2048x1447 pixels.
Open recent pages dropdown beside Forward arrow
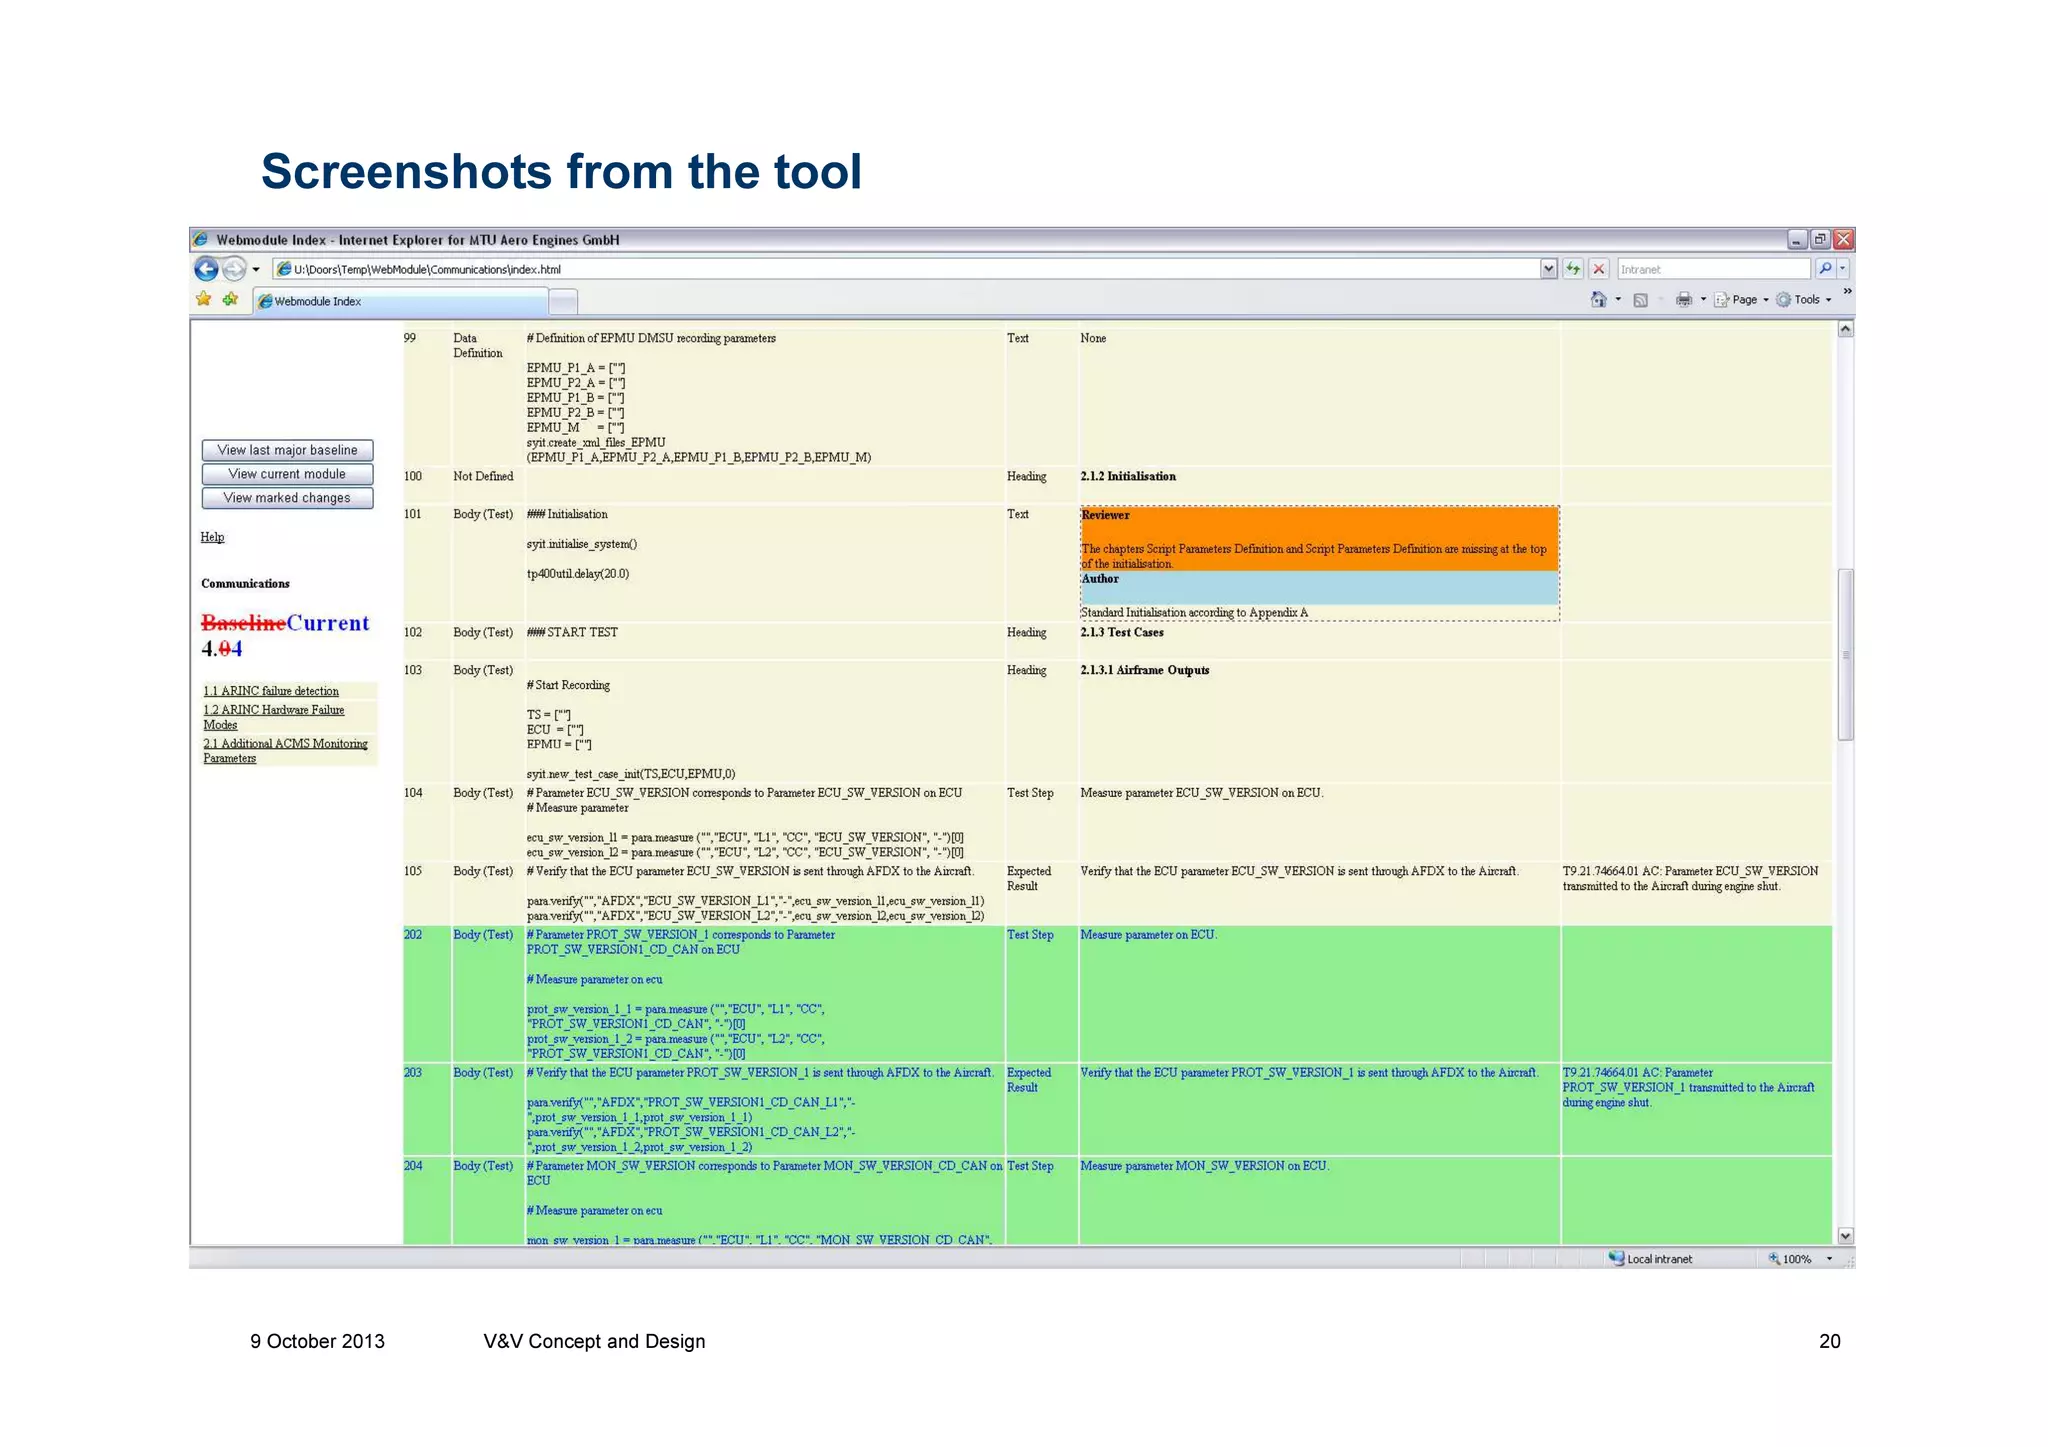256,269
